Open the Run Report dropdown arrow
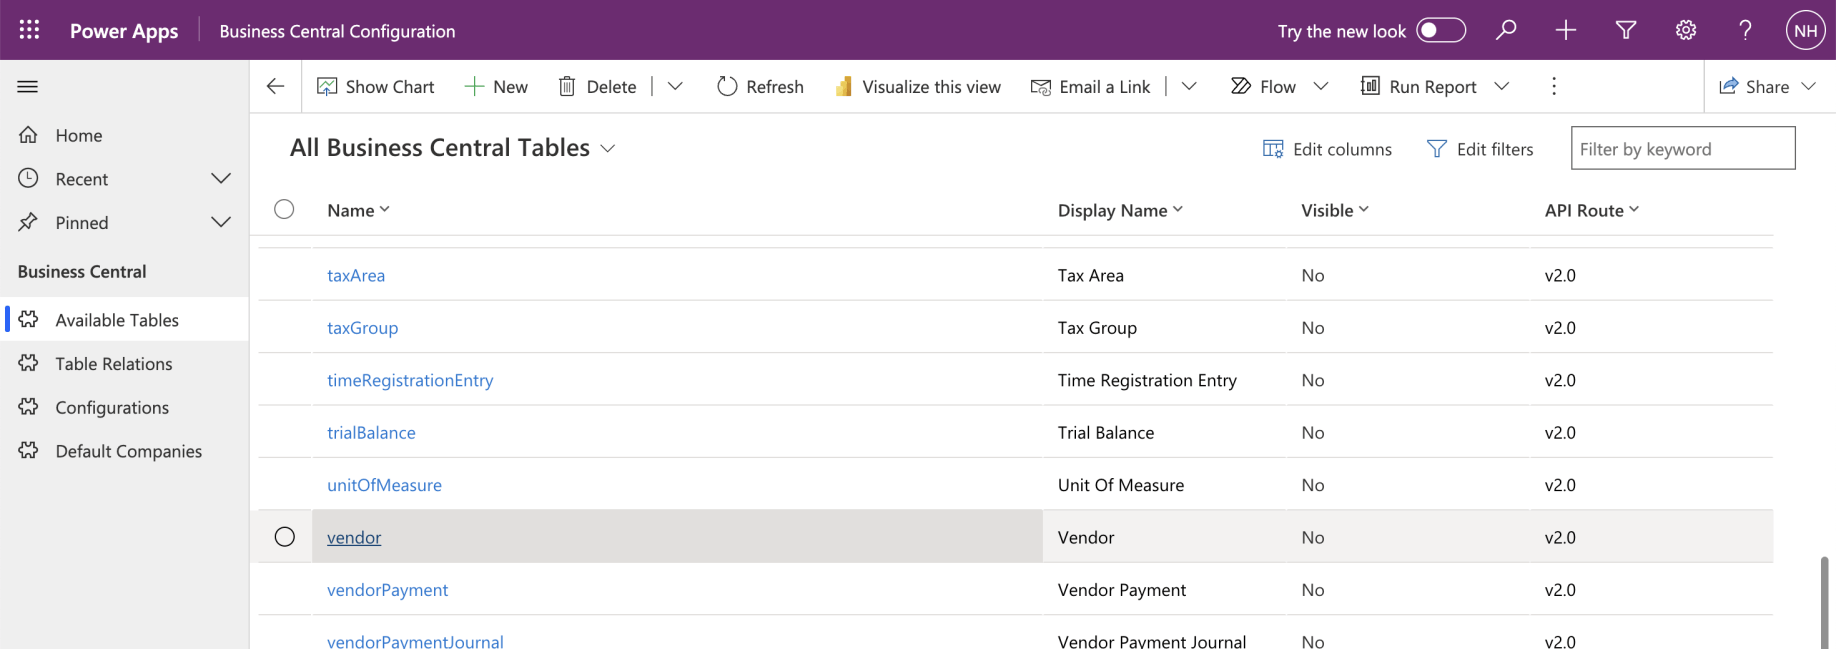The height and width of the screenshot is (649, 1836). click(1502, 87)
